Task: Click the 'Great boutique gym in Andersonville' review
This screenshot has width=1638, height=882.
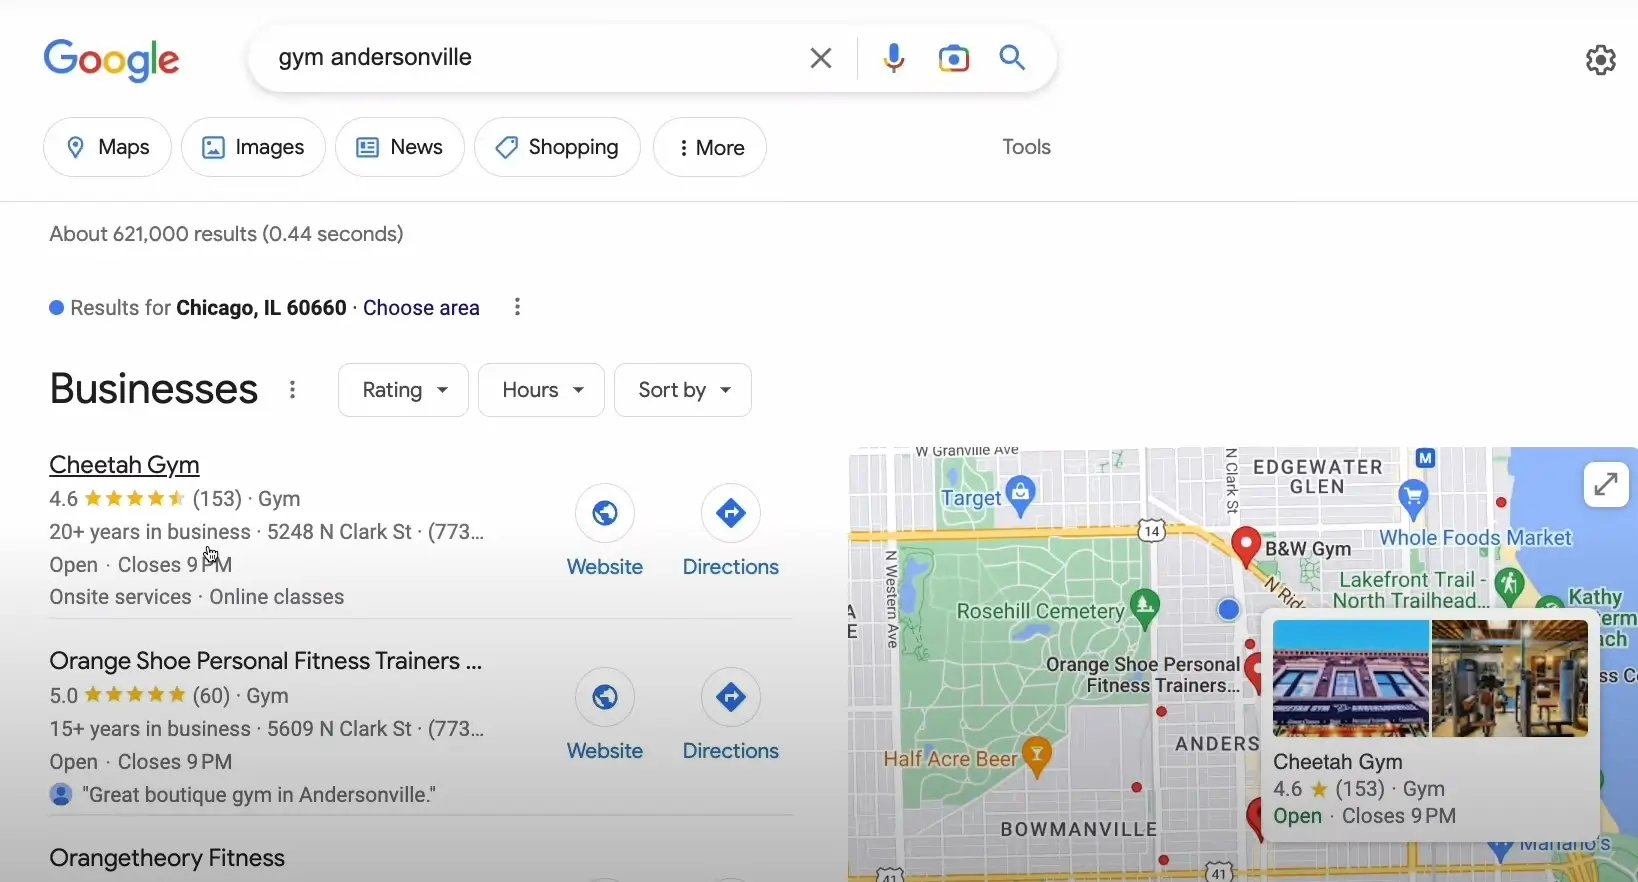Action: coord(259,795)
